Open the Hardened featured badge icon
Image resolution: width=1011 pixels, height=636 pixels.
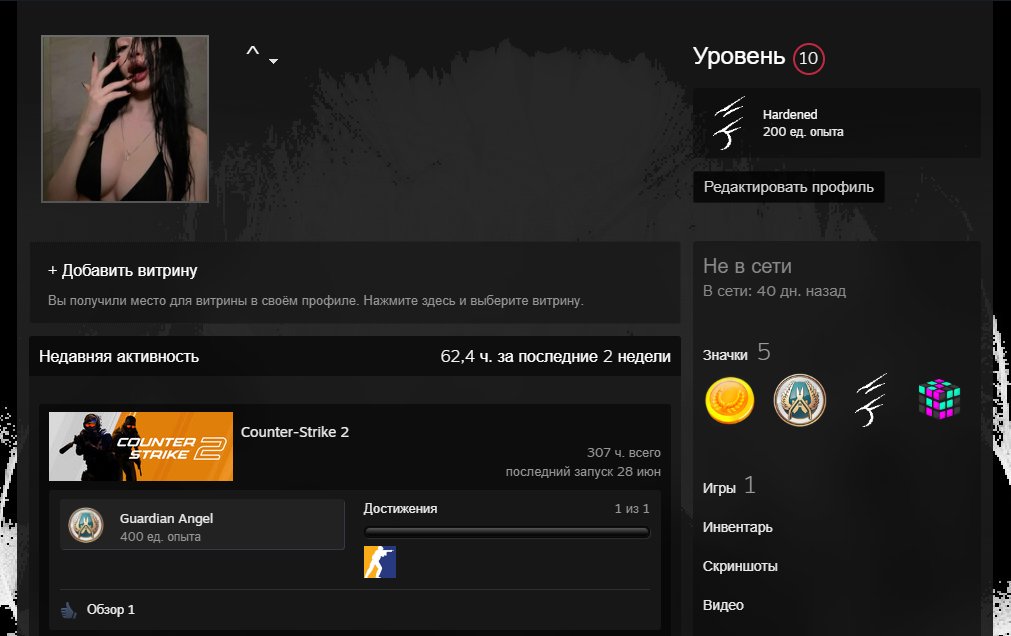pos(729,123)
